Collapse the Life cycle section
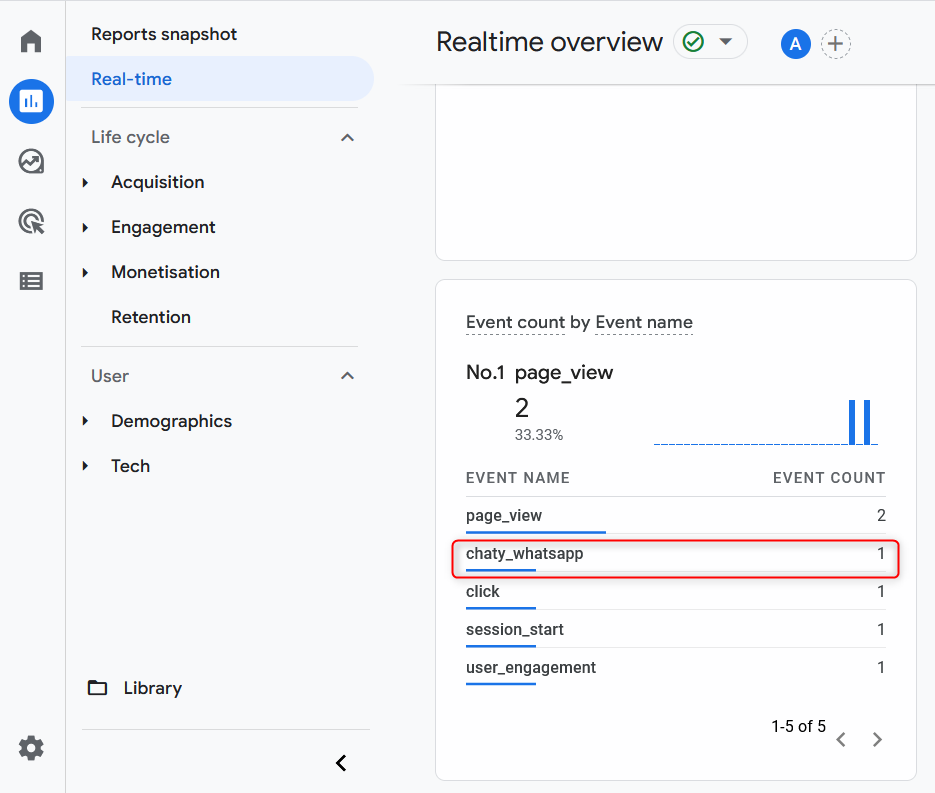 point(347,138)
